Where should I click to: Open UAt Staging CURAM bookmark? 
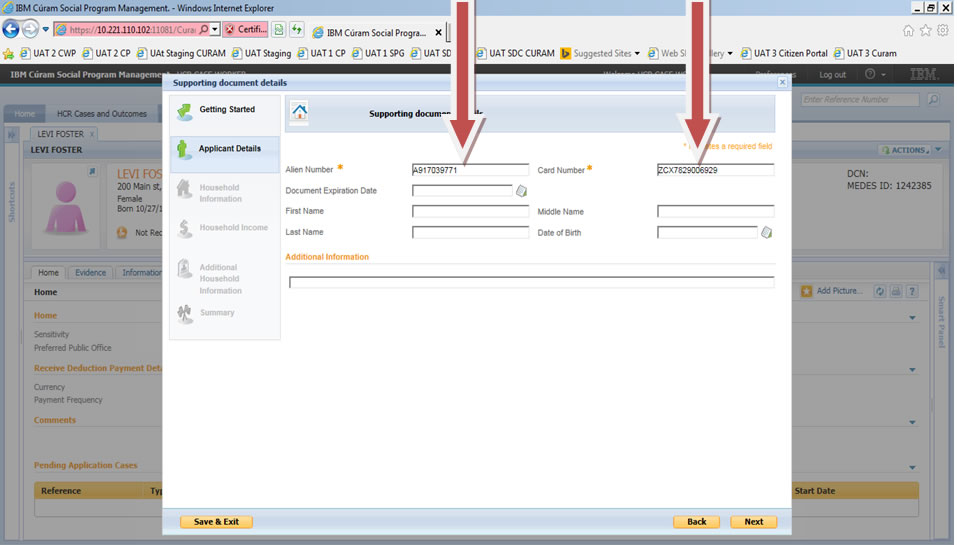click(x=181, y=54)
